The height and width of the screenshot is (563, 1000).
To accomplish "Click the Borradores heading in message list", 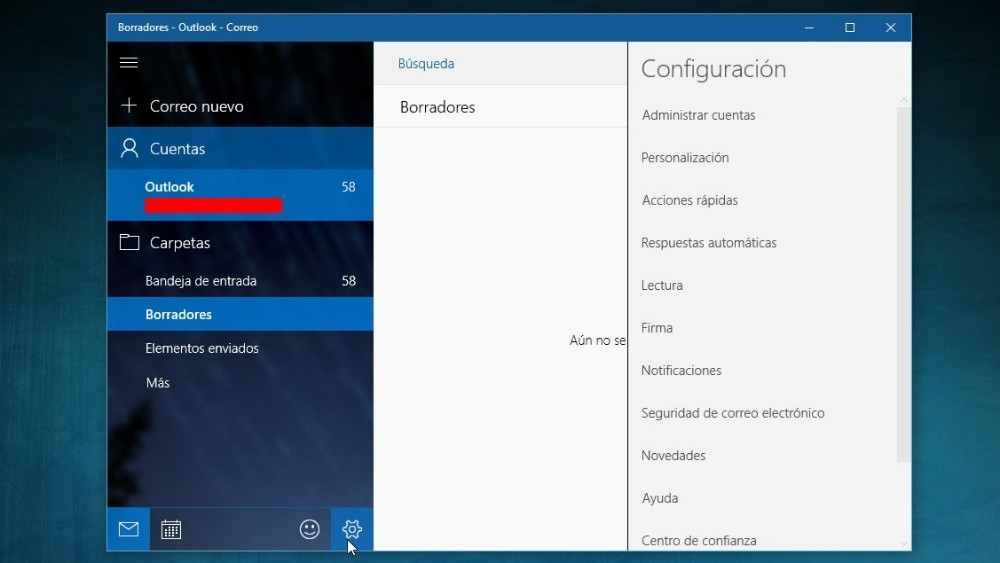I will [x=438, y=106].
